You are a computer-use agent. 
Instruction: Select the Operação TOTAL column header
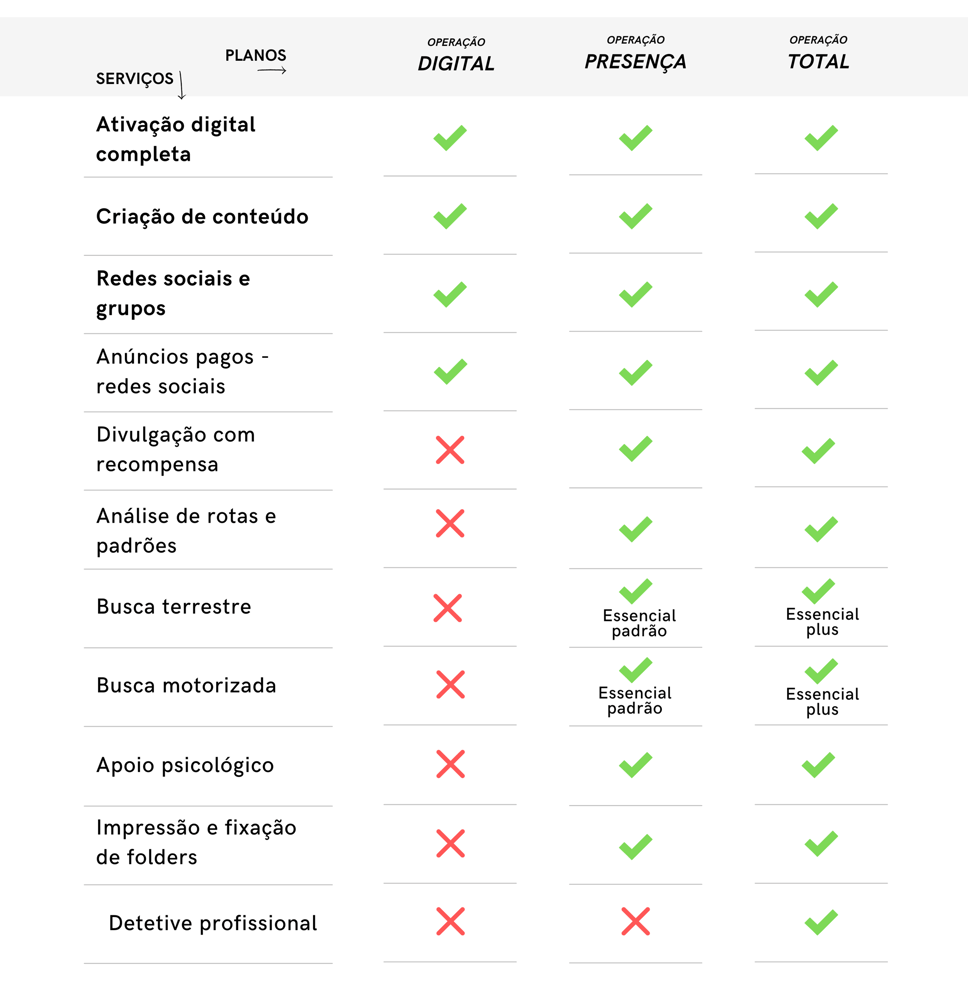(818, 53)
